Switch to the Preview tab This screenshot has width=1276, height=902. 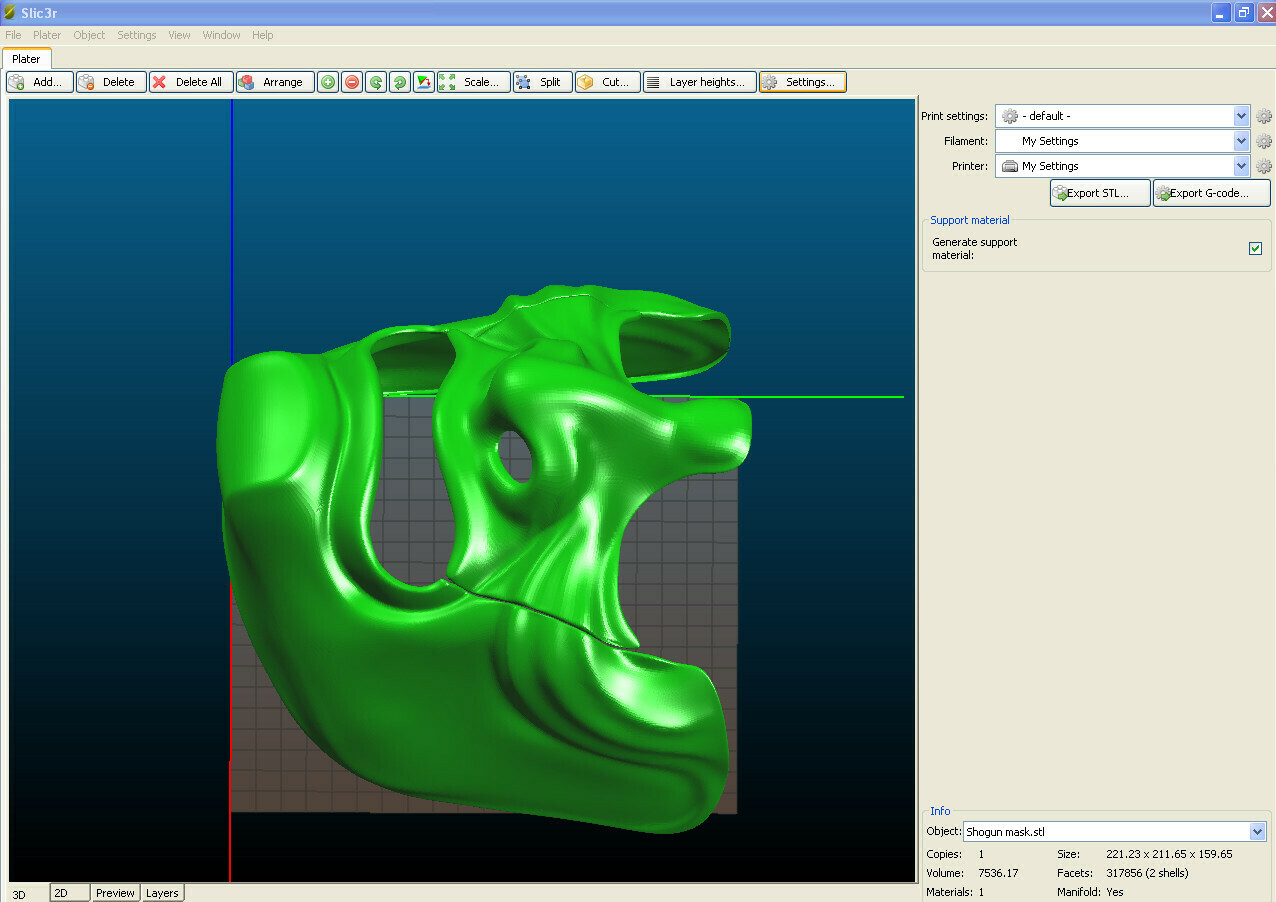(114, 892)
